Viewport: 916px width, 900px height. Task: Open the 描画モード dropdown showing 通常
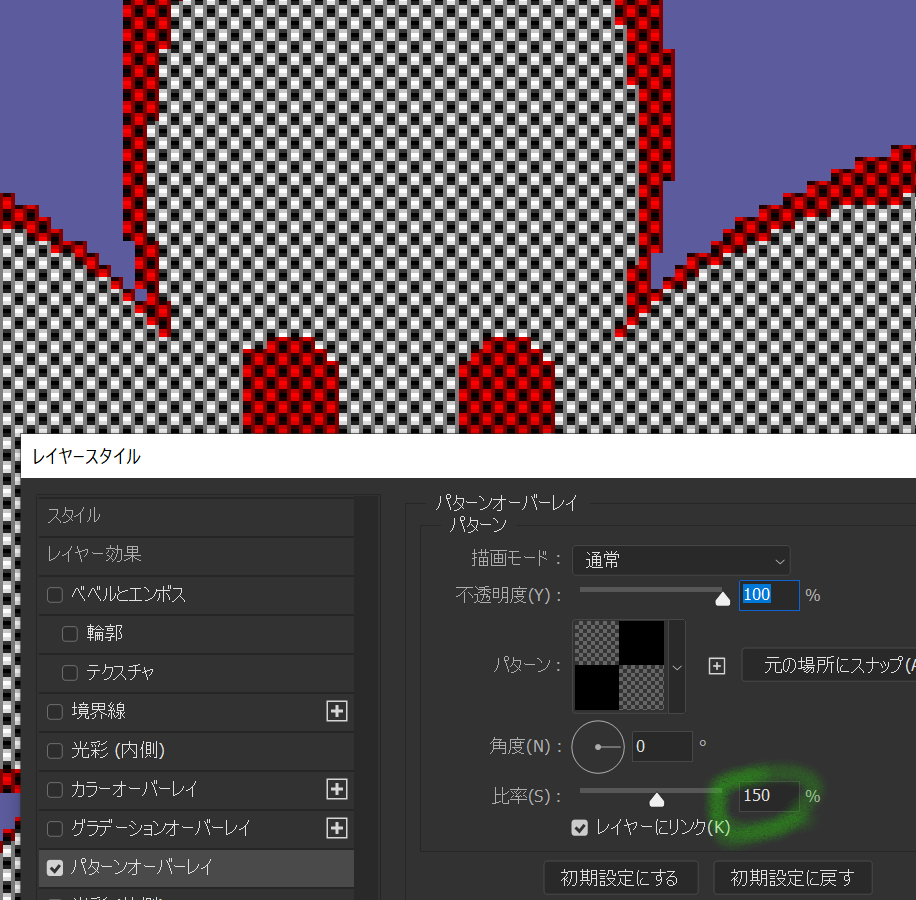[681, 560]
